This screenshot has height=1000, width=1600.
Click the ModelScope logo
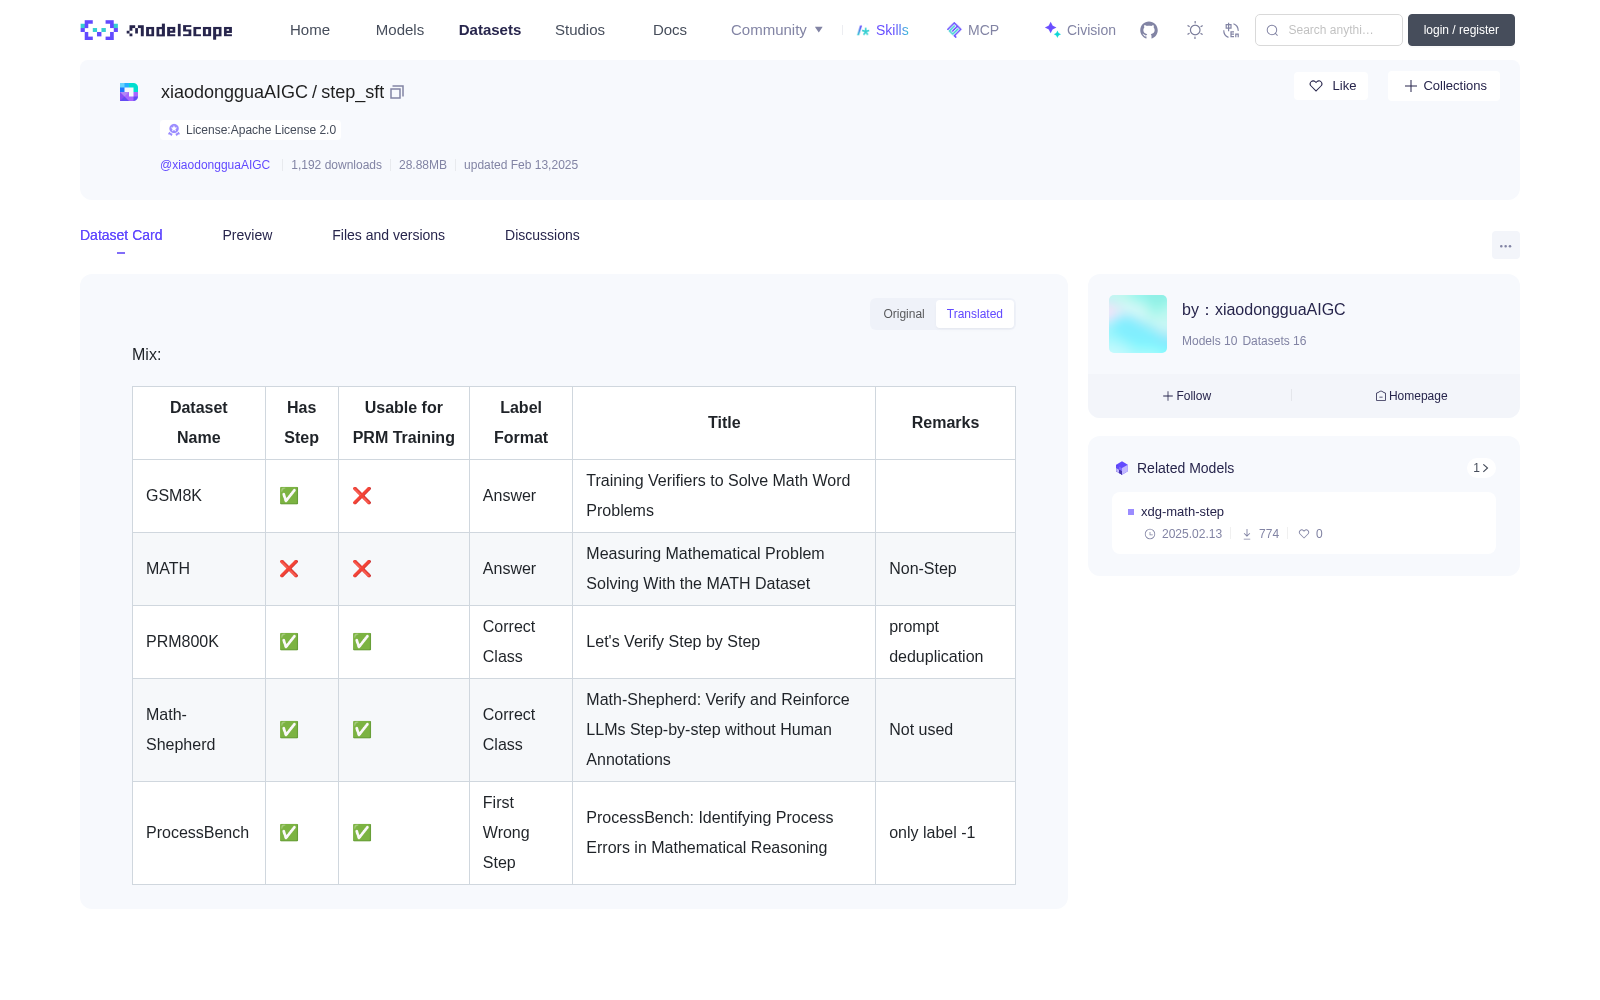(156, 30)
